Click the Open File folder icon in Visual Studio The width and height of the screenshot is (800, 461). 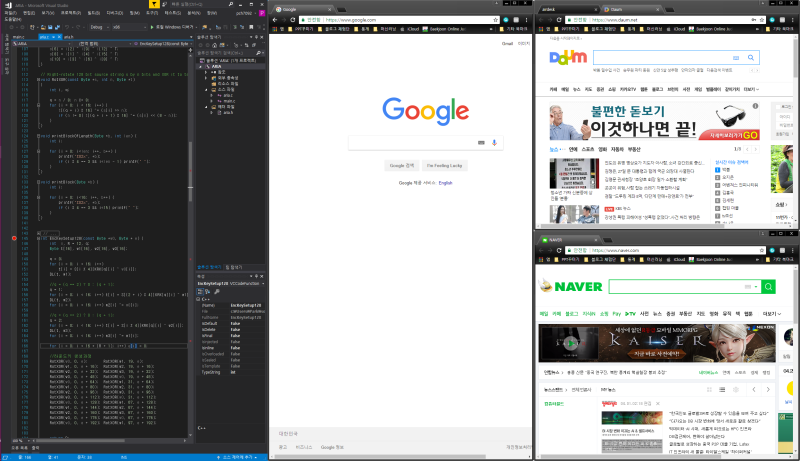tap(43, 27)
